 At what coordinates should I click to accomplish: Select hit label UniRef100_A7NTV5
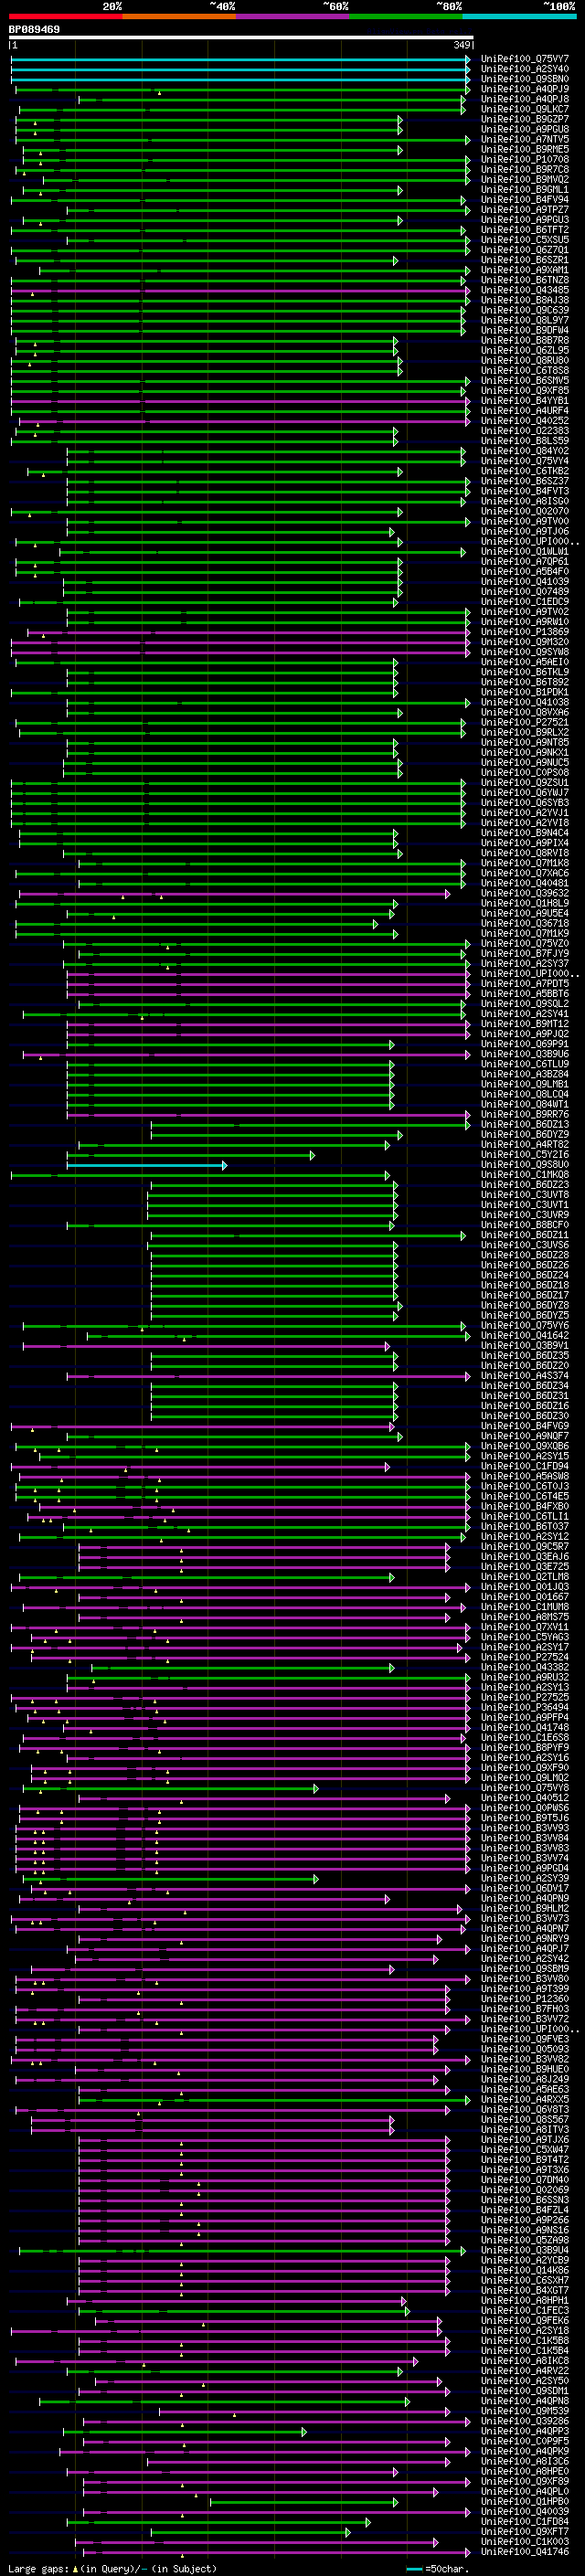click(525, 139)
